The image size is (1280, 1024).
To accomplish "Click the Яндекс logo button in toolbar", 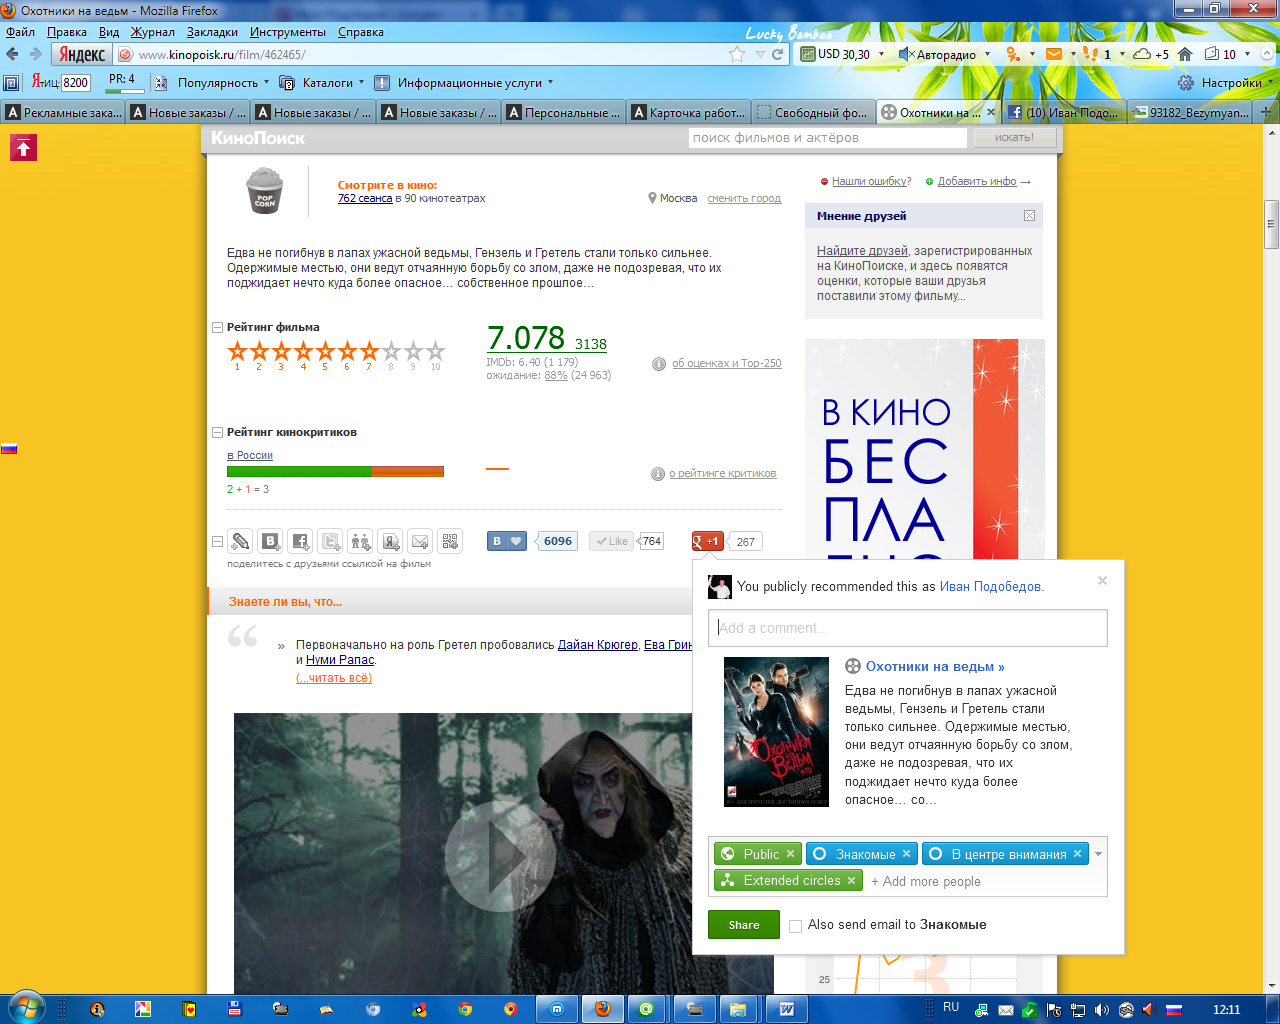I will pyautogui.click(x=81, y=54).
